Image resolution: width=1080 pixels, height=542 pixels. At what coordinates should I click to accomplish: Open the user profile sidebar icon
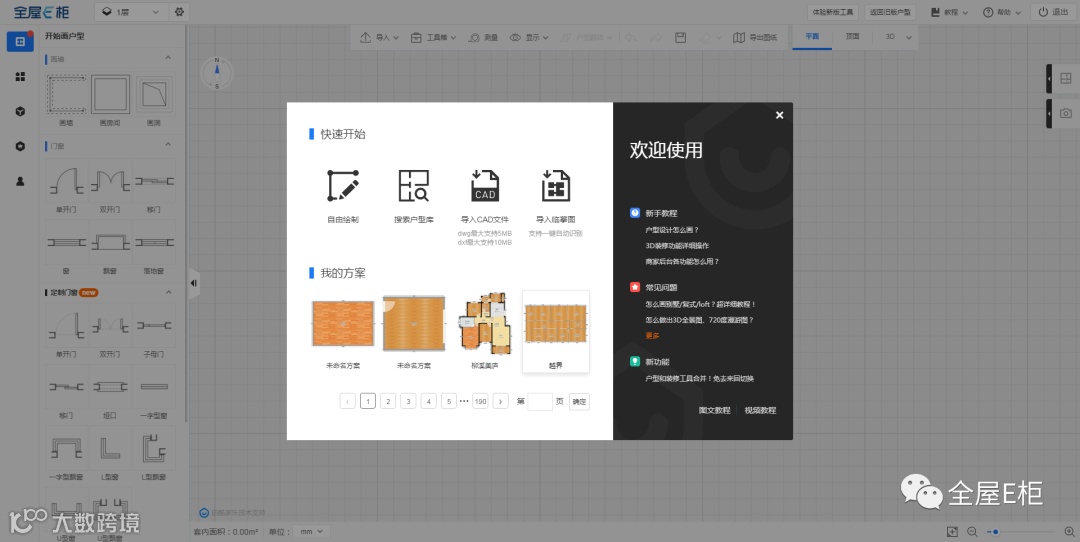click(x=20, y=181)
